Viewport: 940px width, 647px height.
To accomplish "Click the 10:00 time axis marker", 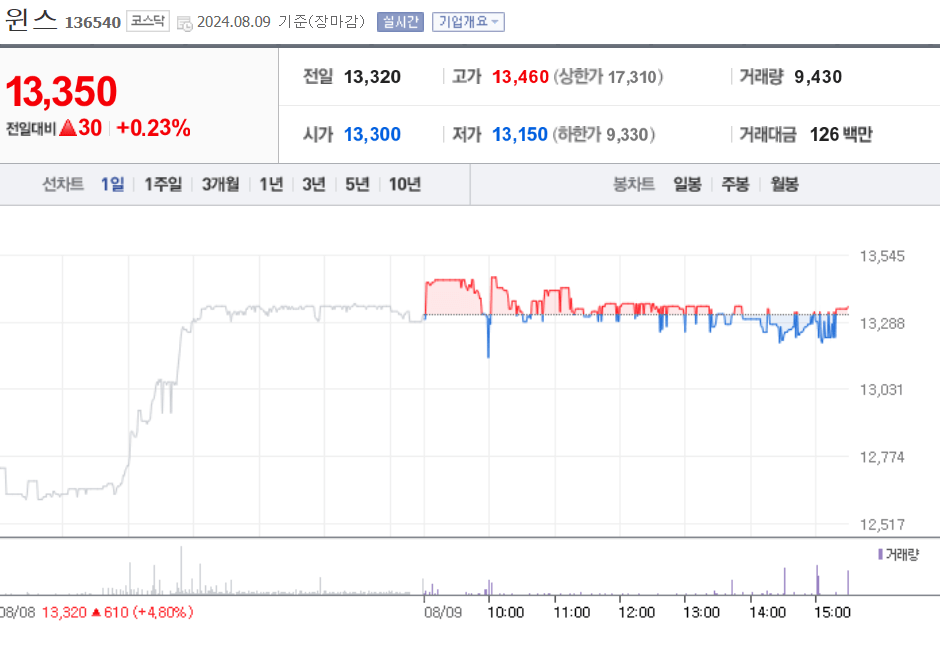I will [x=505, y=612].
